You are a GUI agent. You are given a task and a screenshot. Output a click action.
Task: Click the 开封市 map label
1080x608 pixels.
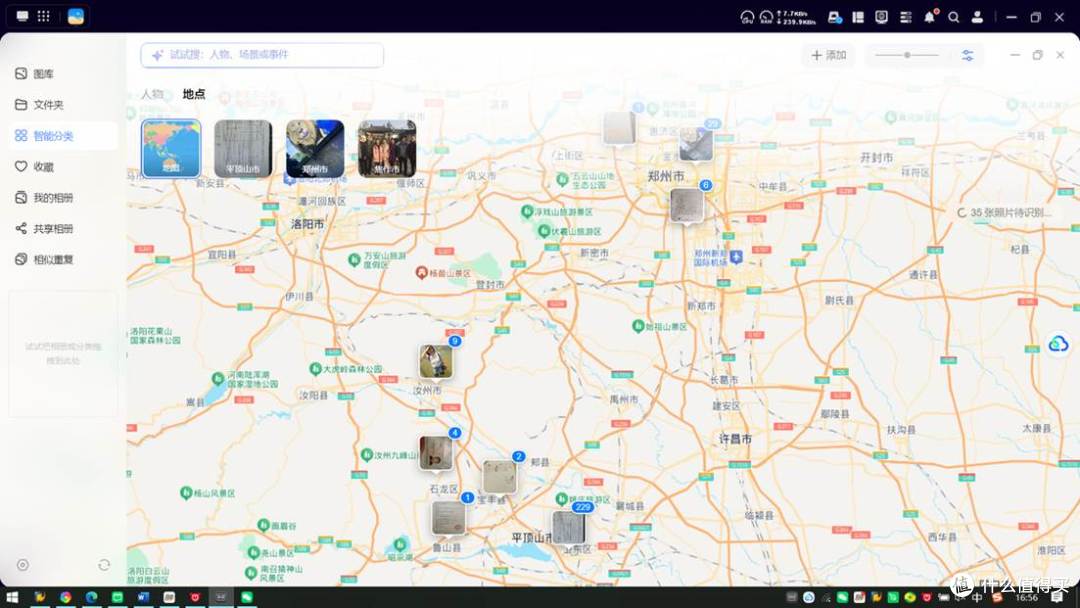point(877,158)
